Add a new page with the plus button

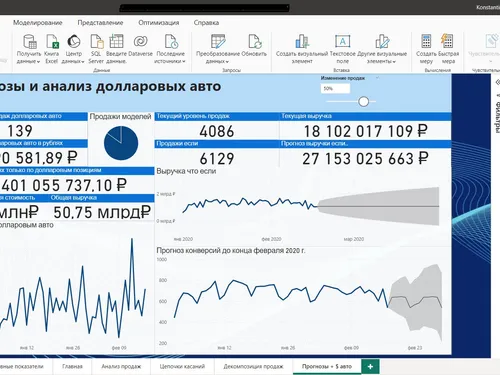[370, 367]
